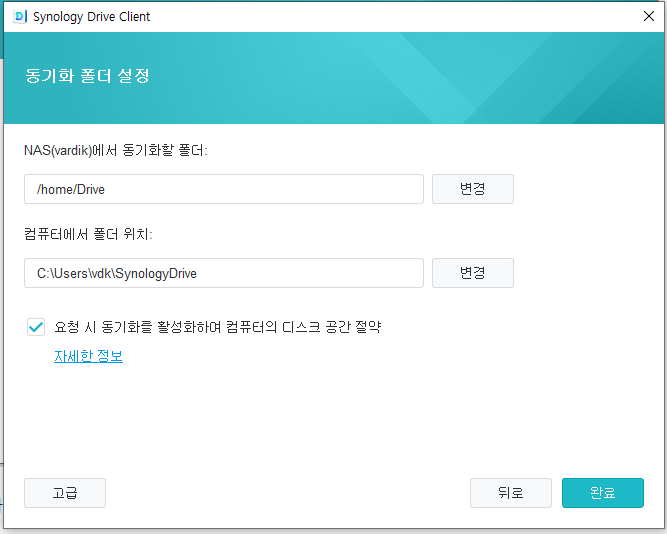Viewport: 667px width, 534px height.
Task: Click the Synology Drive Client title text
Action: [x=91, y=17]
